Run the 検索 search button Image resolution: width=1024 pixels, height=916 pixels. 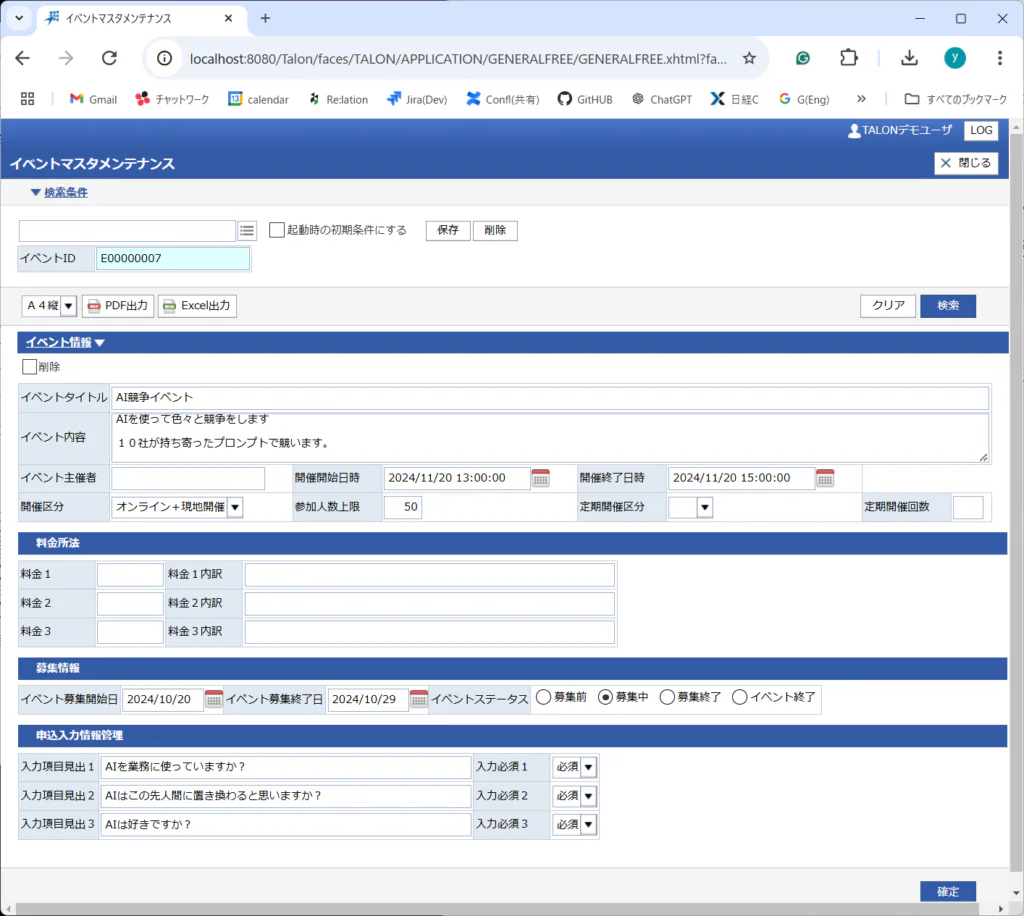point(948,306)
